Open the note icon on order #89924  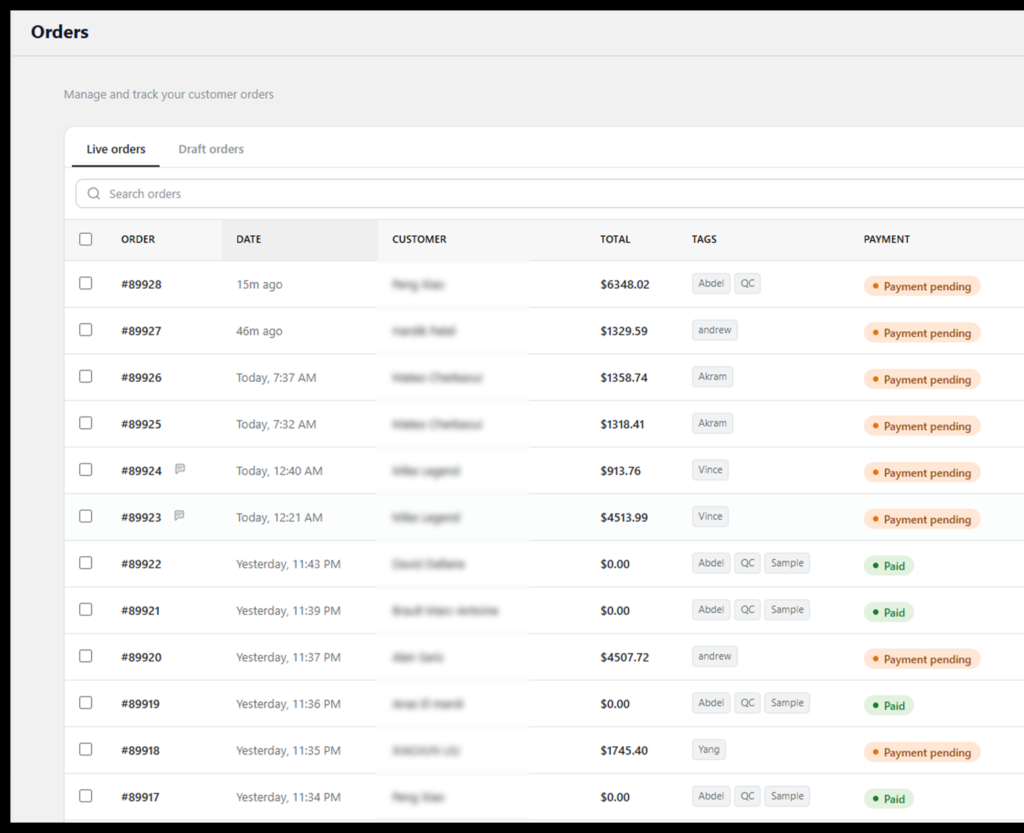[x=180, y=469]
